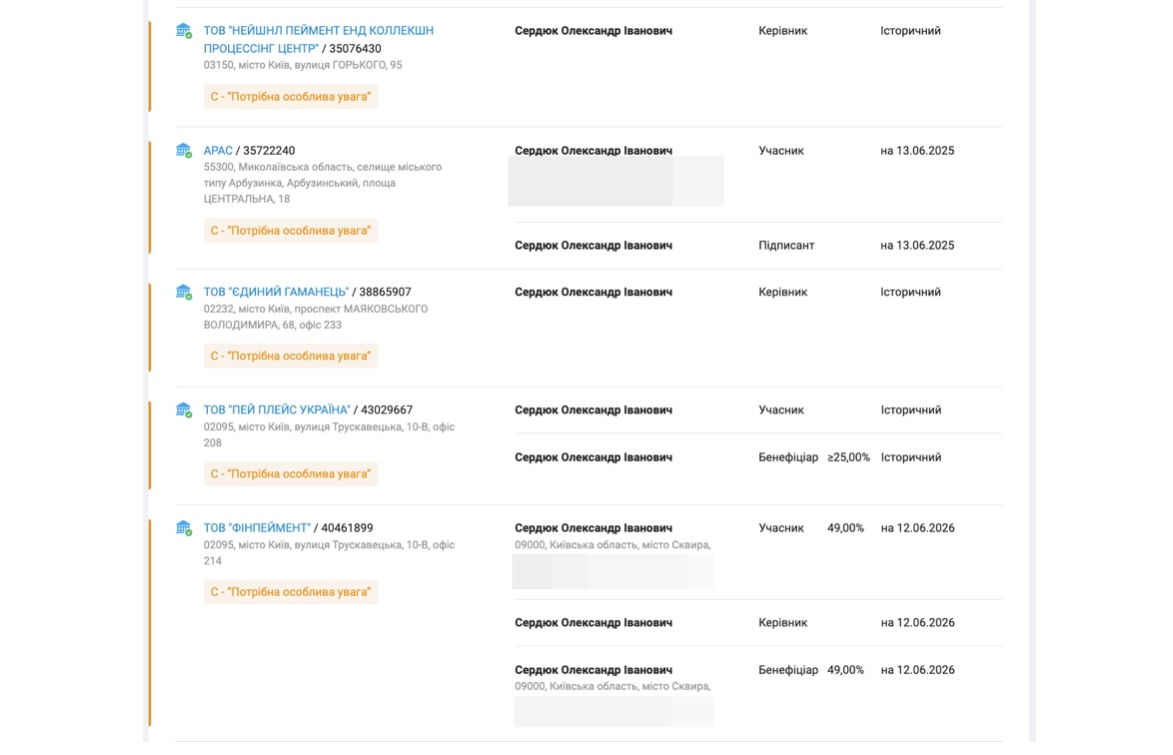Click the building icon beside ФІНПЕЙМЕНТ
The image size is (1173, 755).
coord(183,528)
